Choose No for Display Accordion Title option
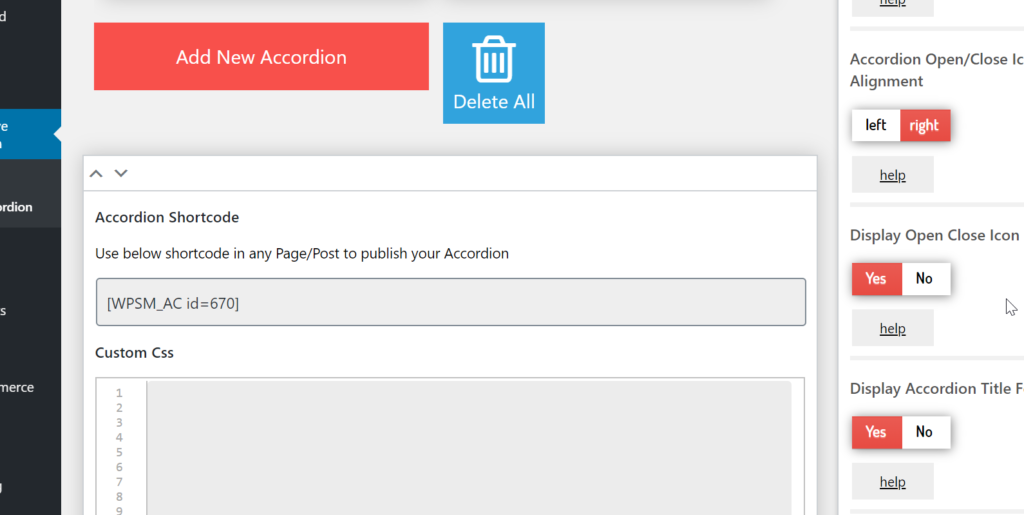 click(924, 432)
